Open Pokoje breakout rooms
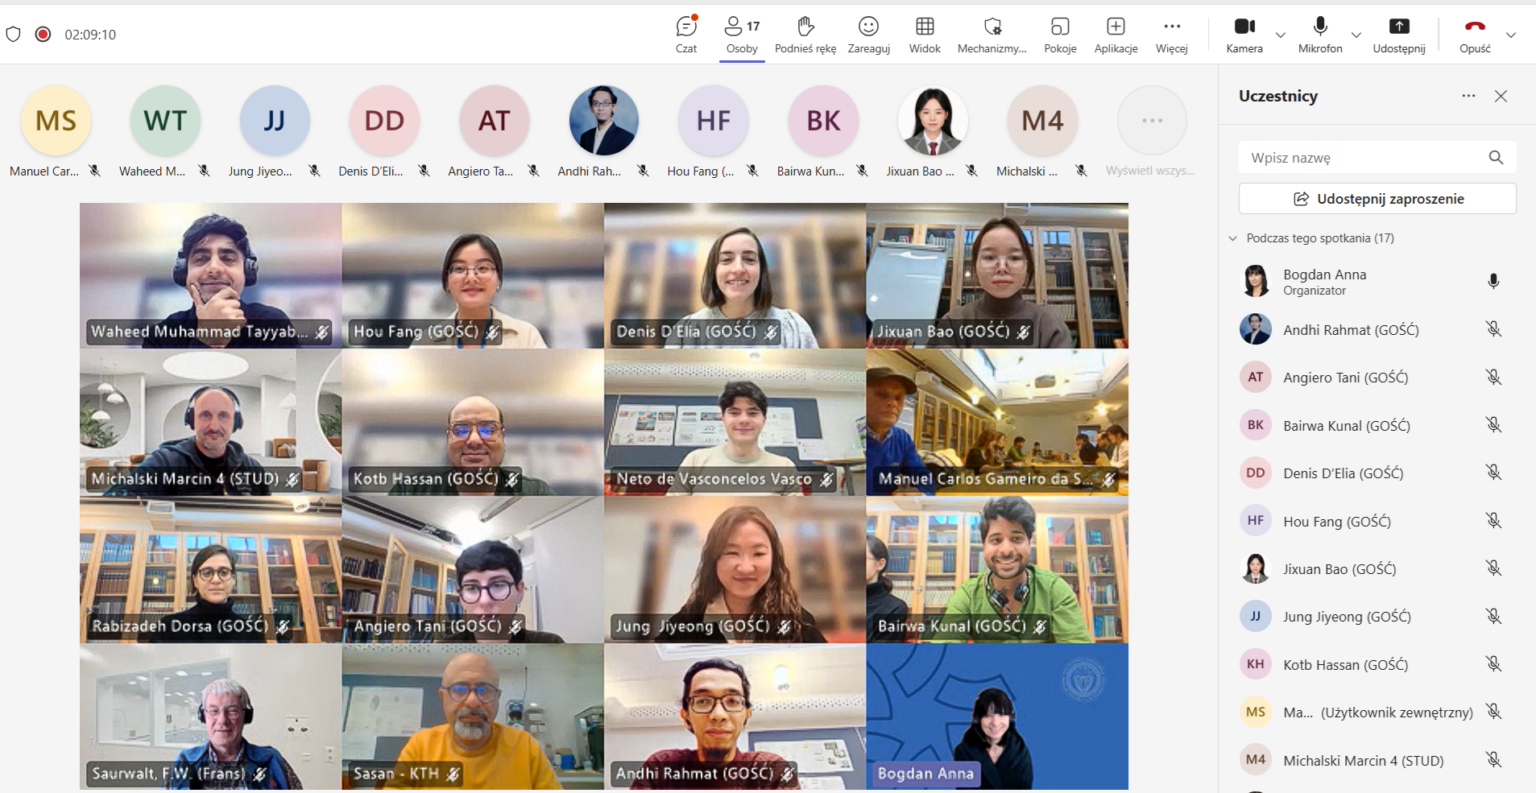This screenshot has height=793, width=1536. 1060,34
